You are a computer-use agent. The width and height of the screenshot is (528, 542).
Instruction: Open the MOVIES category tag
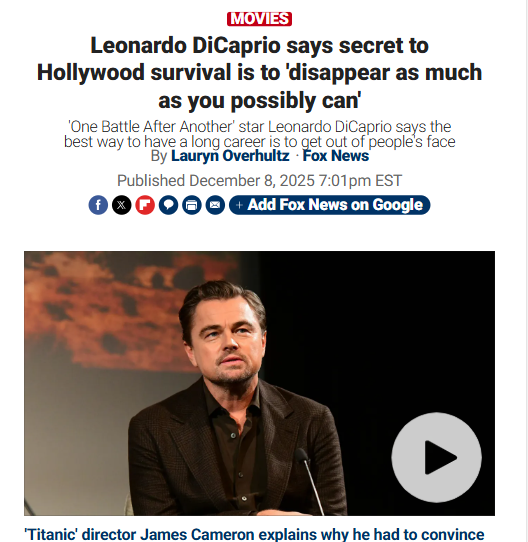[259, 19]
